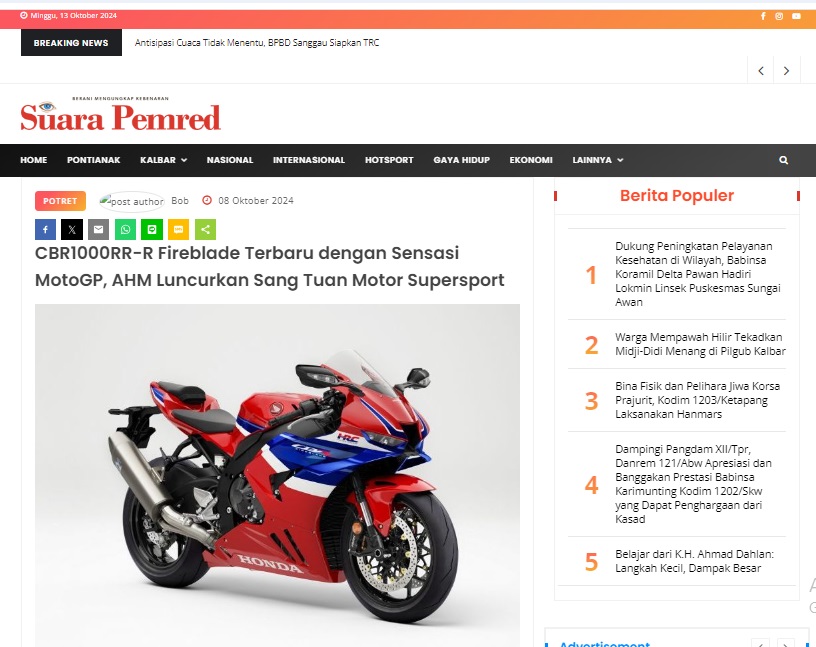Screen dimensions: 816x647
Task: Click the Potret category badge
Action: [x=60, y=201]
